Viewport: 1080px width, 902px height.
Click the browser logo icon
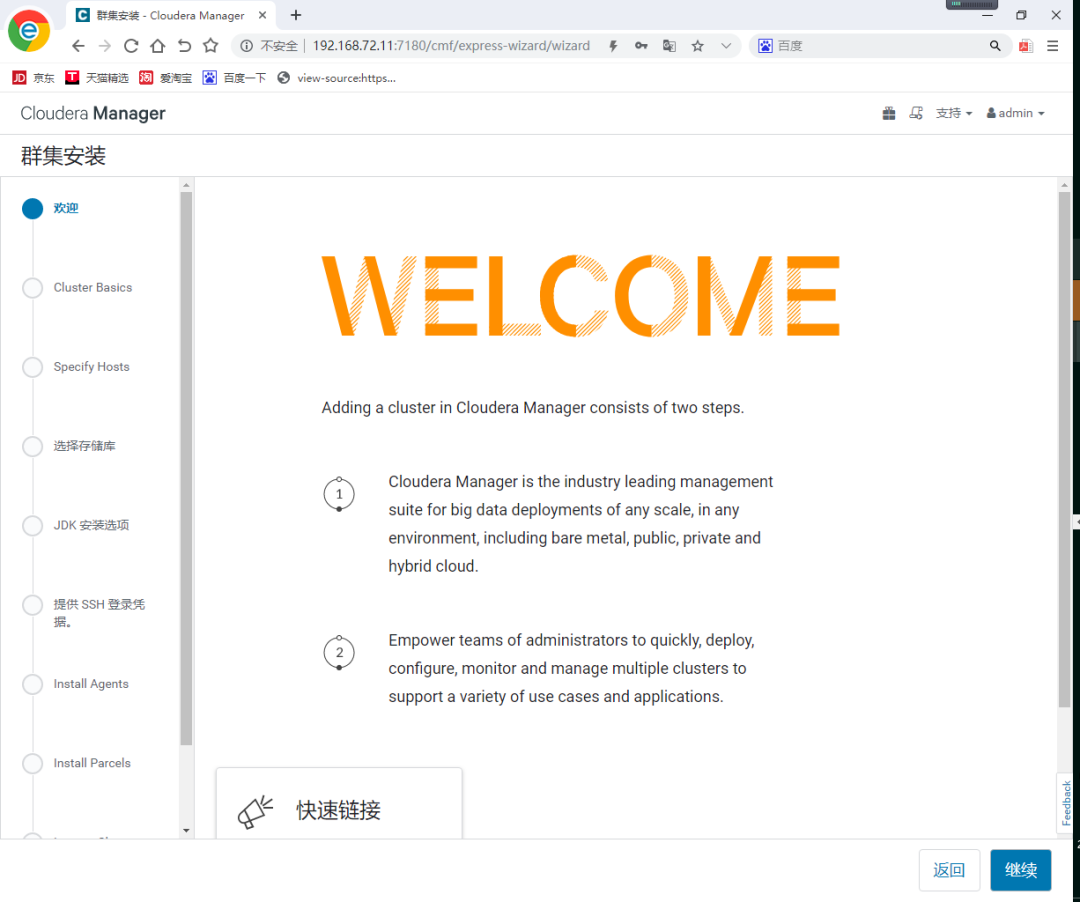point(29,30)
